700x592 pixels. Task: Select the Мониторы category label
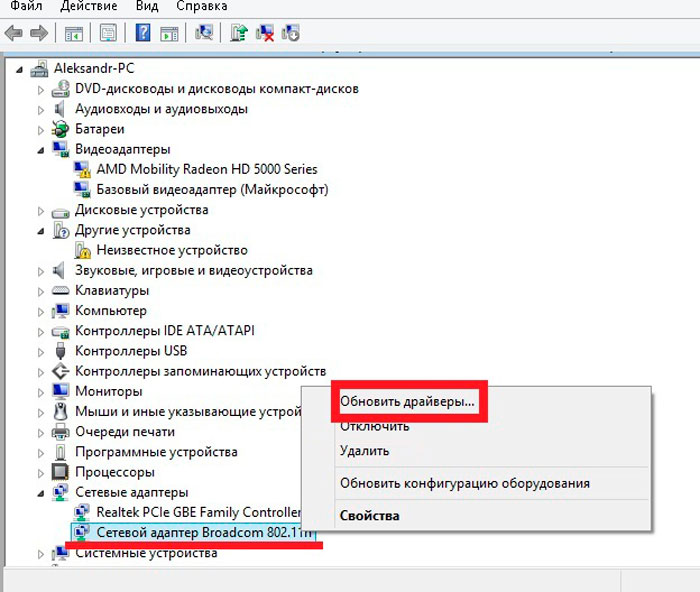coord(108,391)
